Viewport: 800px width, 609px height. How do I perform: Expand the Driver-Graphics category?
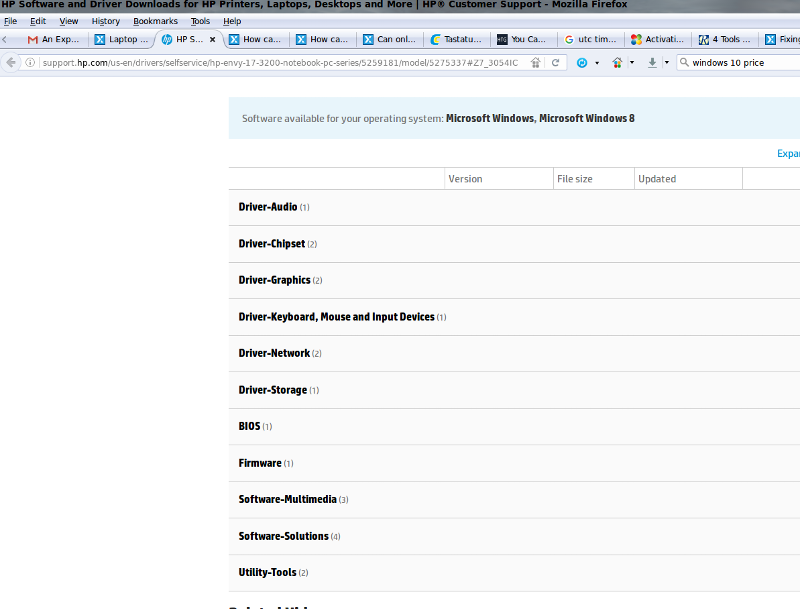514,281
